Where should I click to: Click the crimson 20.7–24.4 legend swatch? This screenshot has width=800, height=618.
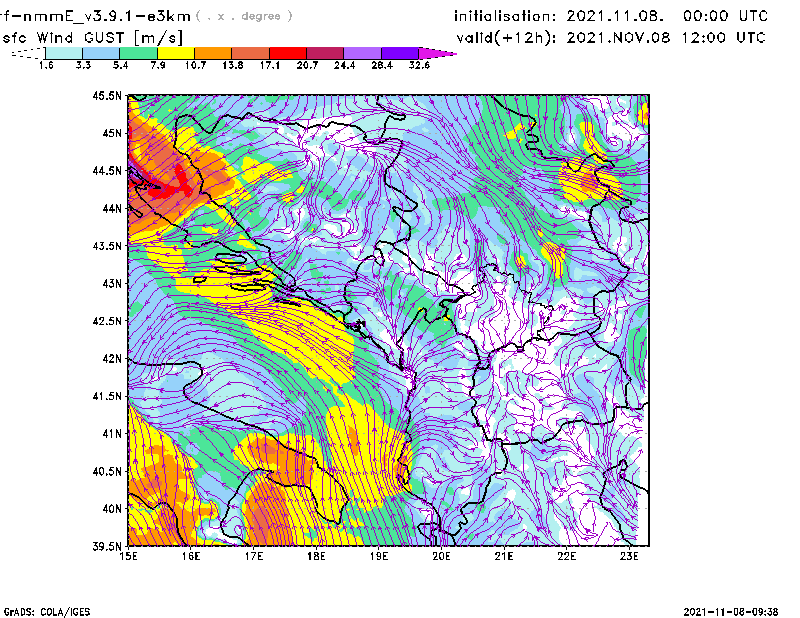tap(326, 53)
